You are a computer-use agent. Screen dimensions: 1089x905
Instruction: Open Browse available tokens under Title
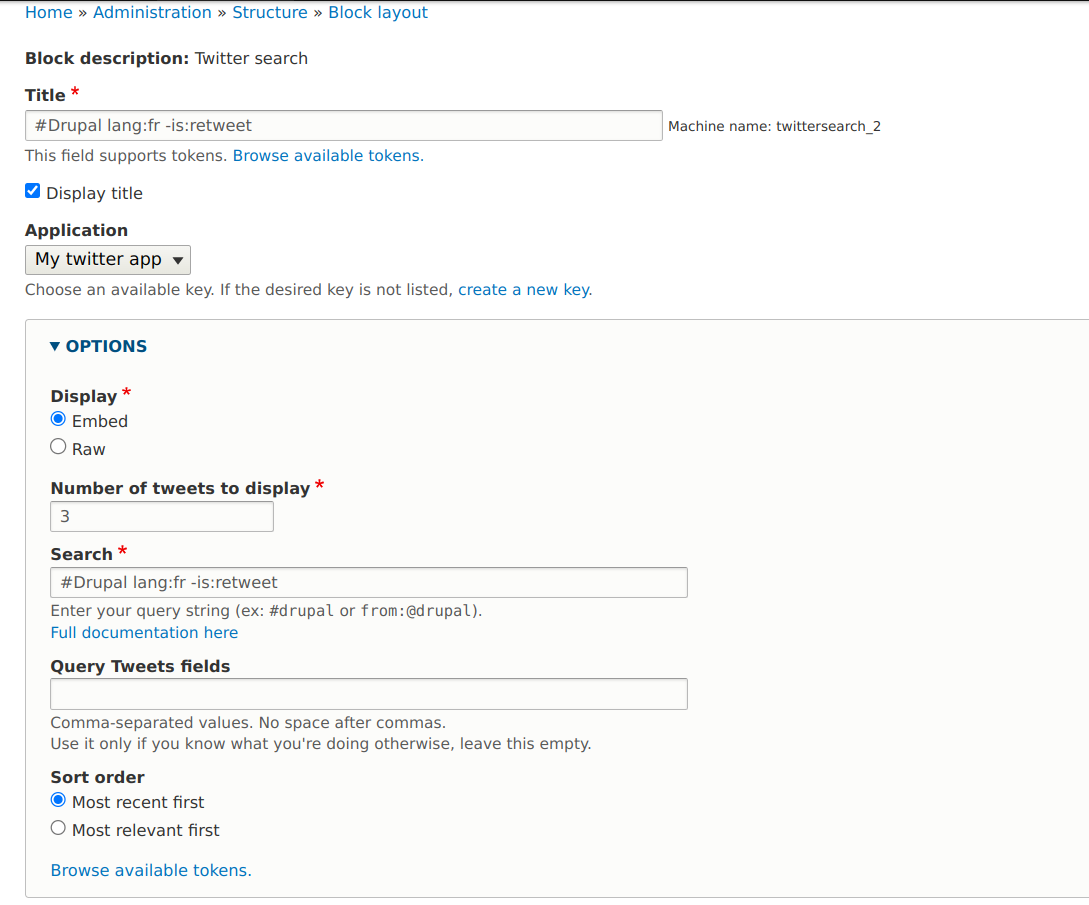[x=328, y=156]
